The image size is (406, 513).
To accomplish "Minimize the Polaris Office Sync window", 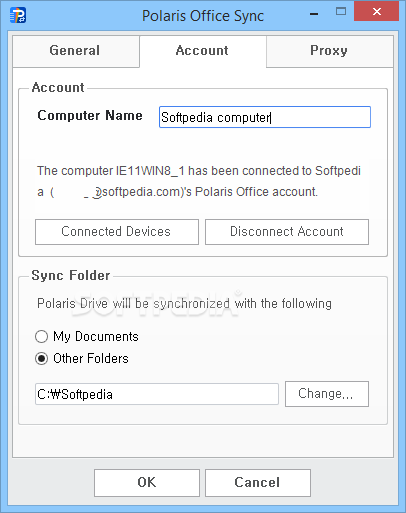I will 314,14.
